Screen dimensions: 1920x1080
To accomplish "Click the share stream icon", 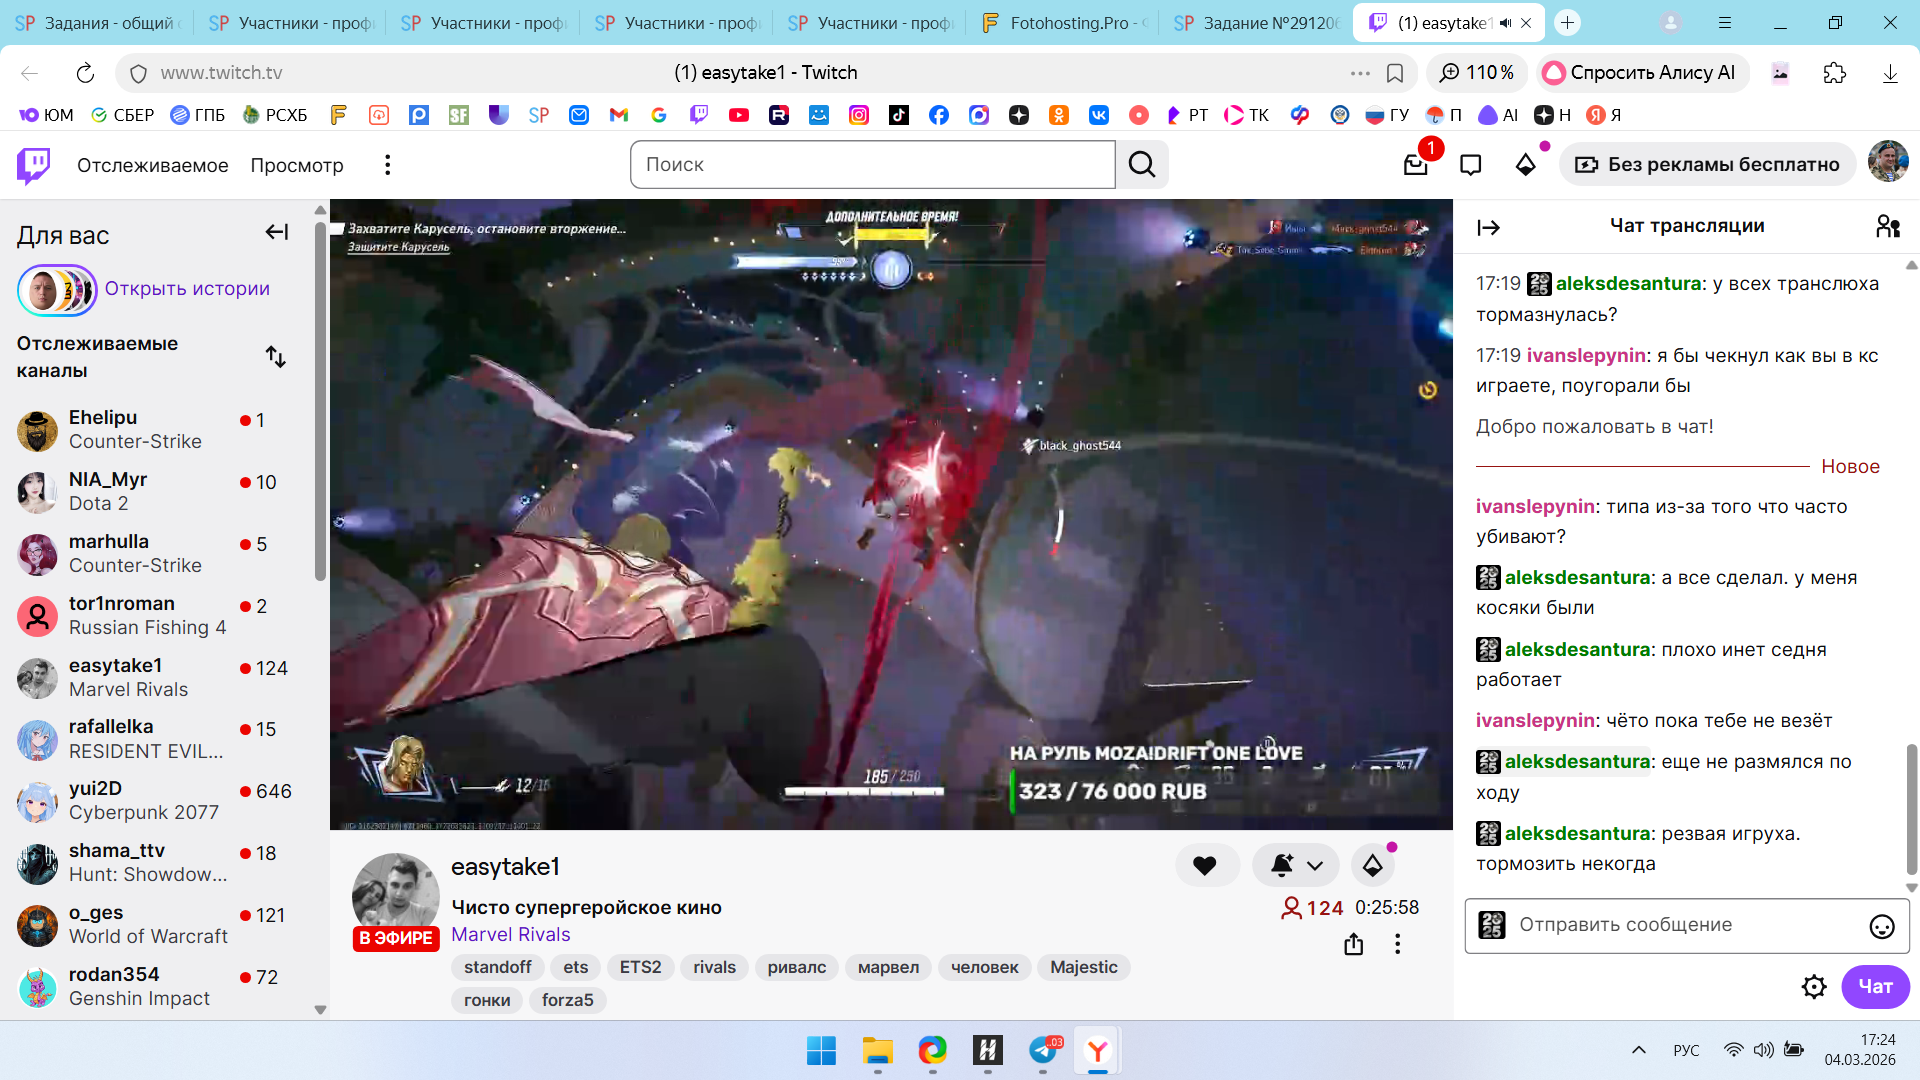I will click(x=1353, y=944).
